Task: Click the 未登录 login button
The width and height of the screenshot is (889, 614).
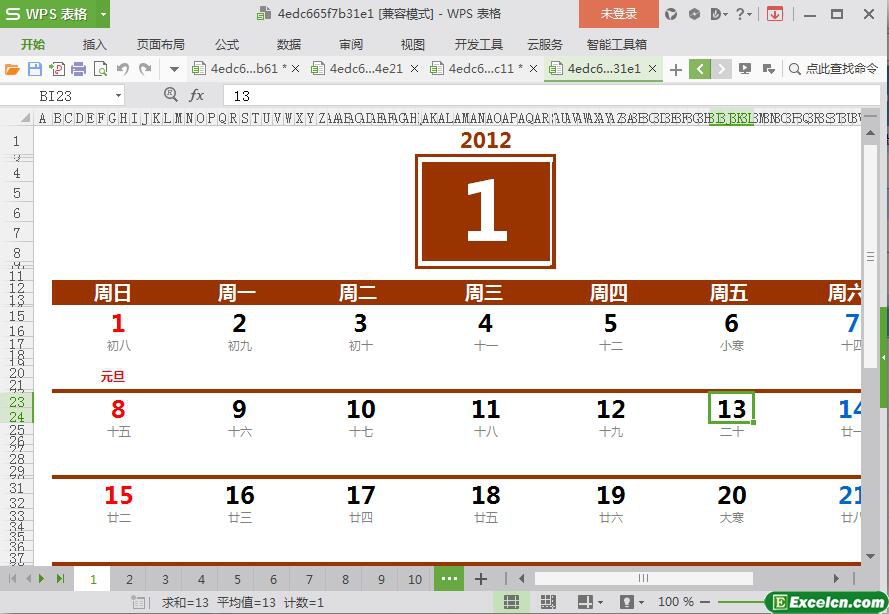Action: 619,14
